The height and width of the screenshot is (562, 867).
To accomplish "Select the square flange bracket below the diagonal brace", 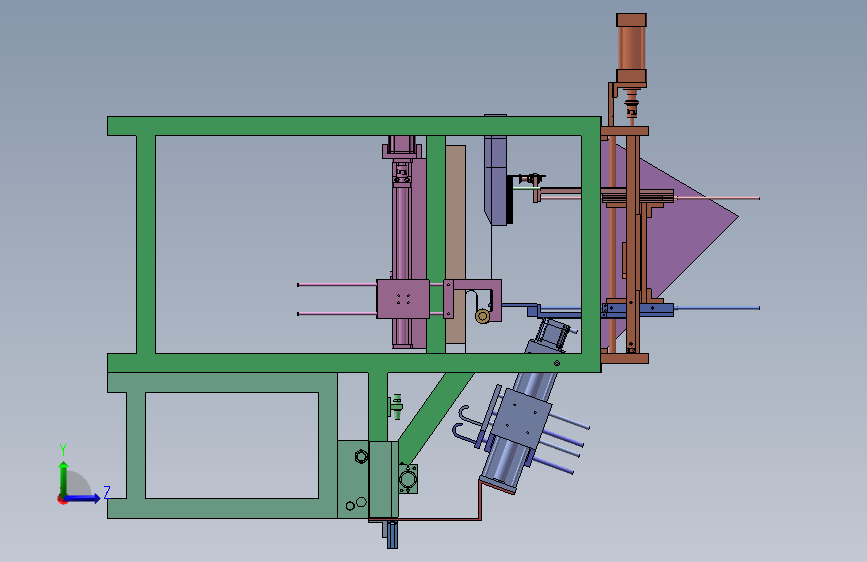I will pos(409,478).
